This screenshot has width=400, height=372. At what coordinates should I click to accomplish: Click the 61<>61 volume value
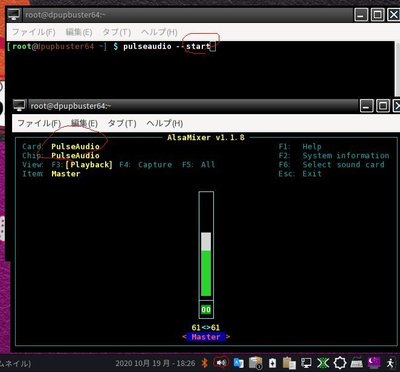(x=206, y=328)
